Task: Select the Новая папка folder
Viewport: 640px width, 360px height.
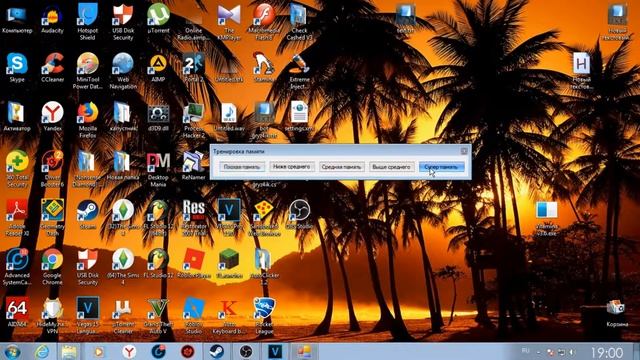Action: pyautogui.click(x=123, y=166)
